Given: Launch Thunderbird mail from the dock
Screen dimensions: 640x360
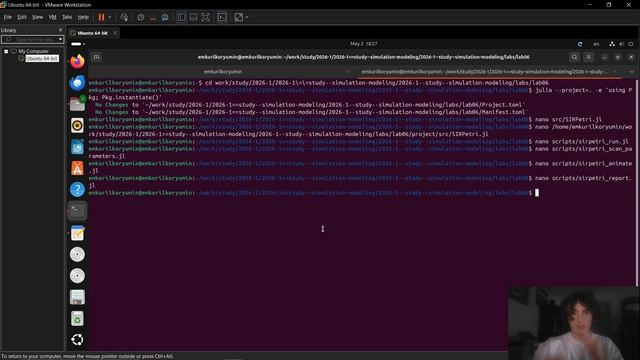Looking at the screenshot, I should pyautogui.click(x=77, y=83).
